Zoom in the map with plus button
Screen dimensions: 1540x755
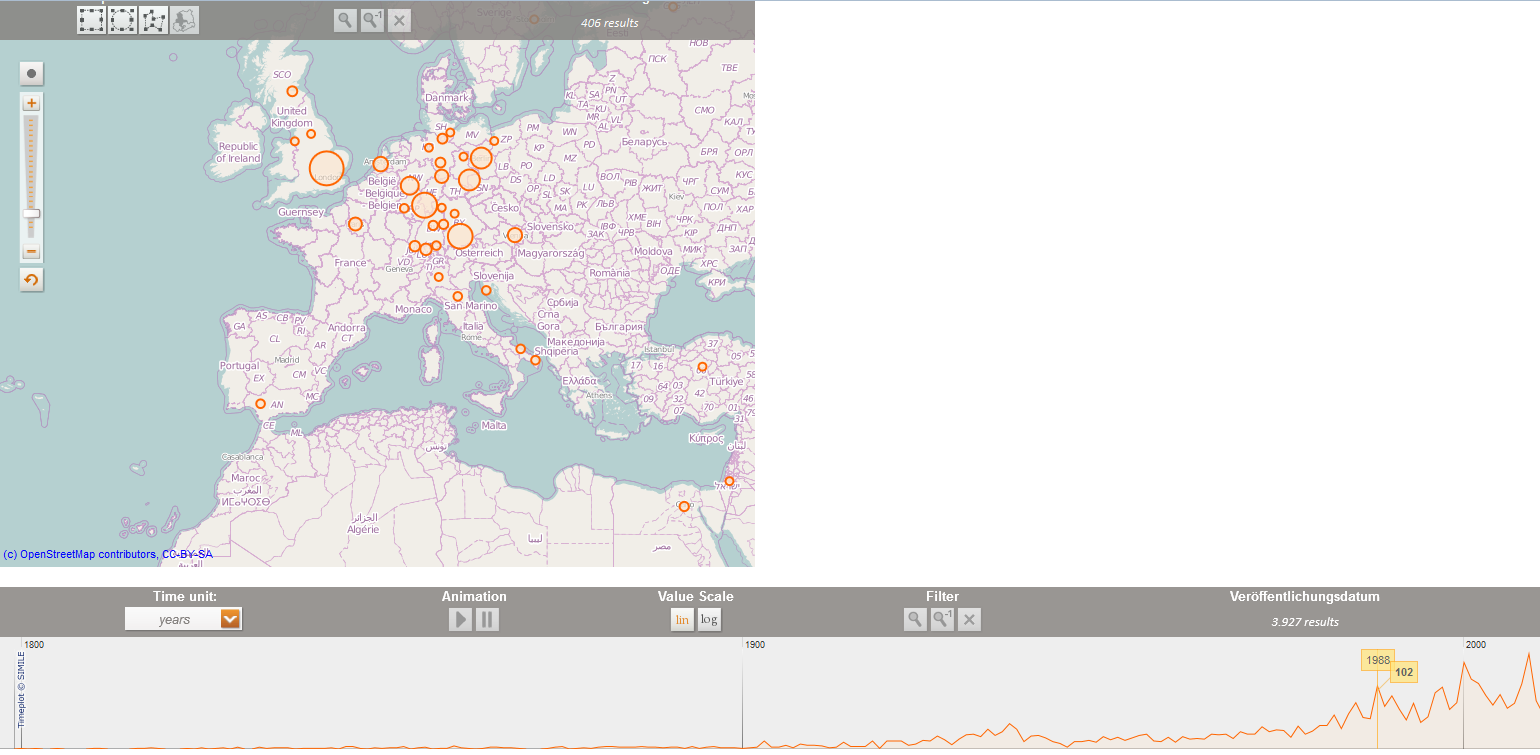click(x=32, y=103)
